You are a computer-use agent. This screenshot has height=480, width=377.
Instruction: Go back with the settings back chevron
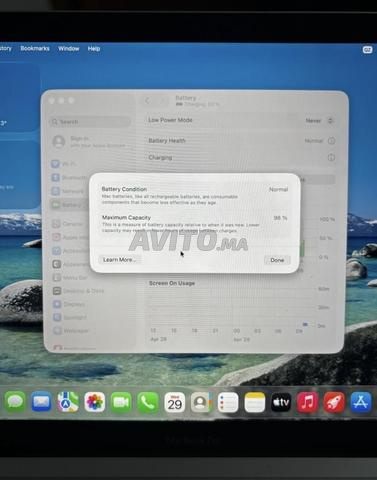click(148, 101)
